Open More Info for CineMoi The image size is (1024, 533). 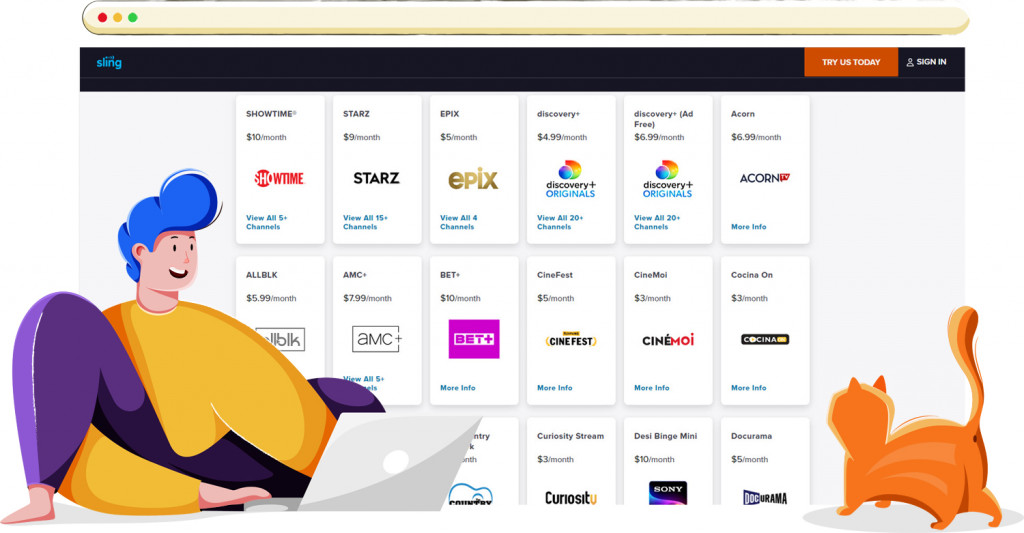[x=652, y=388]
